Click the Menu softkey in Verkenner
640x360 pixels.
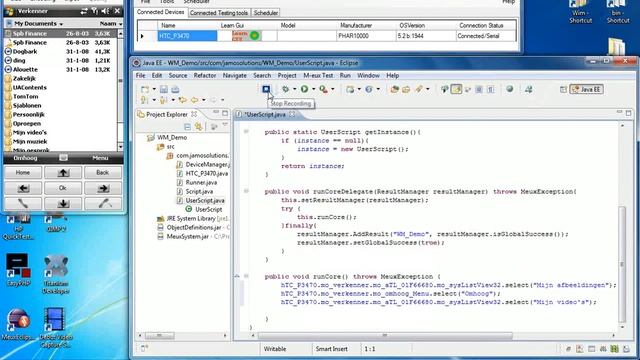(x=100, y=158)
